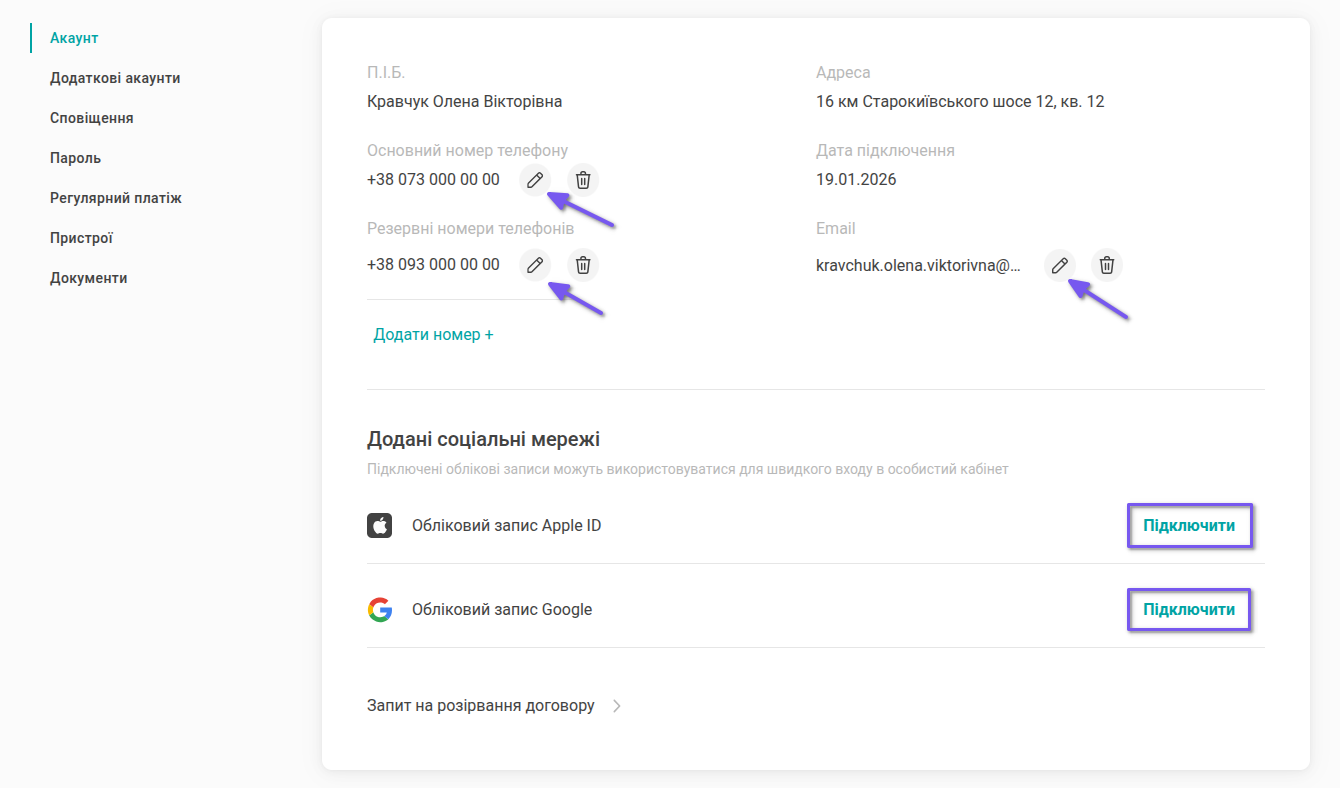1340x788 pixels.
Task: Click the Google logo icon
Action: [x=379, y=609]
